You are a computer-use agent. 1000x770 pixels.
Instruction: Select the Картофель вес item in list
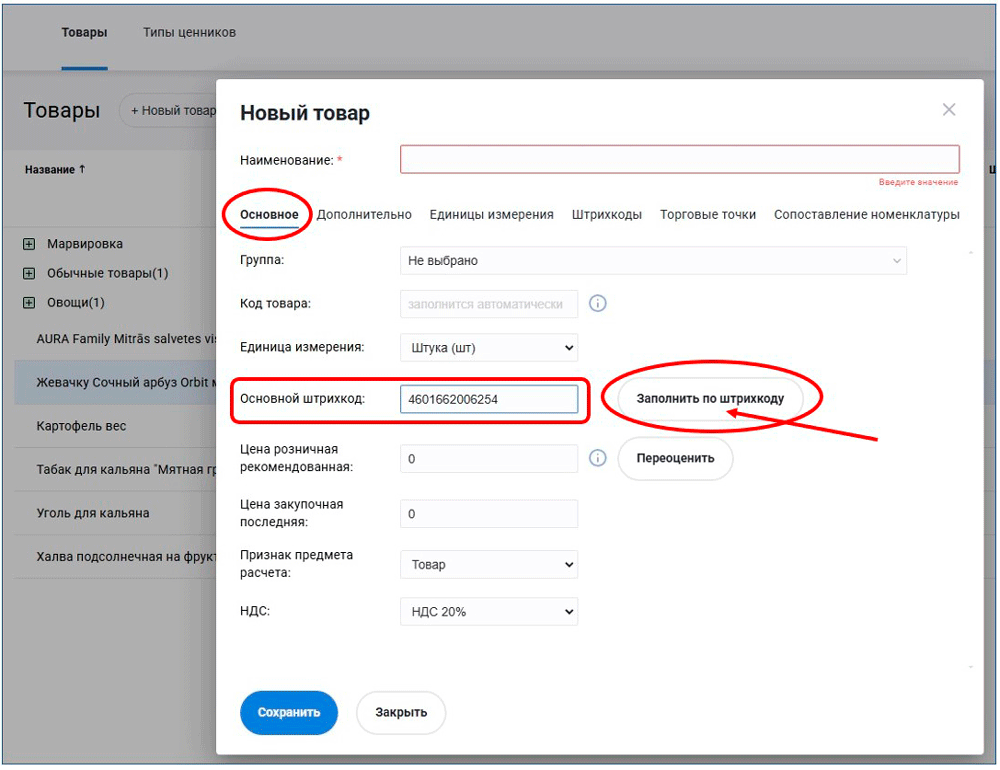[x=82, y=426]
